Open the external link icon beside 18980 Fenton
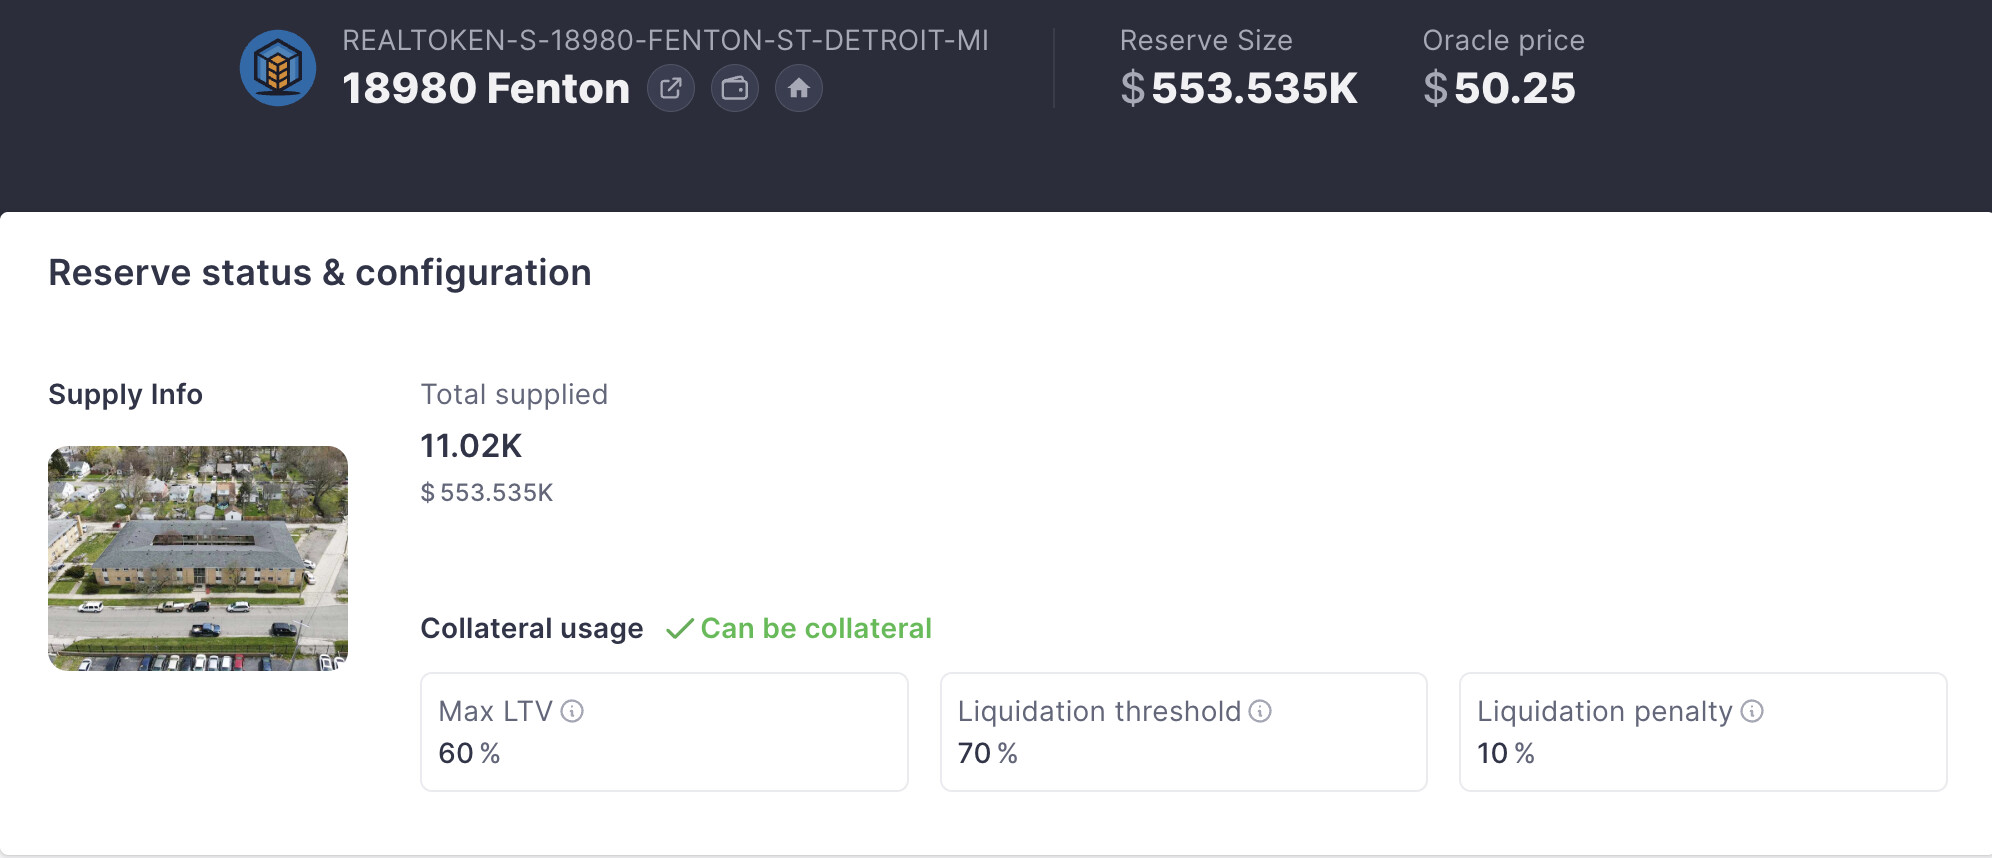Viewport: 1992px width, 858px height. (x=671, y=88)
